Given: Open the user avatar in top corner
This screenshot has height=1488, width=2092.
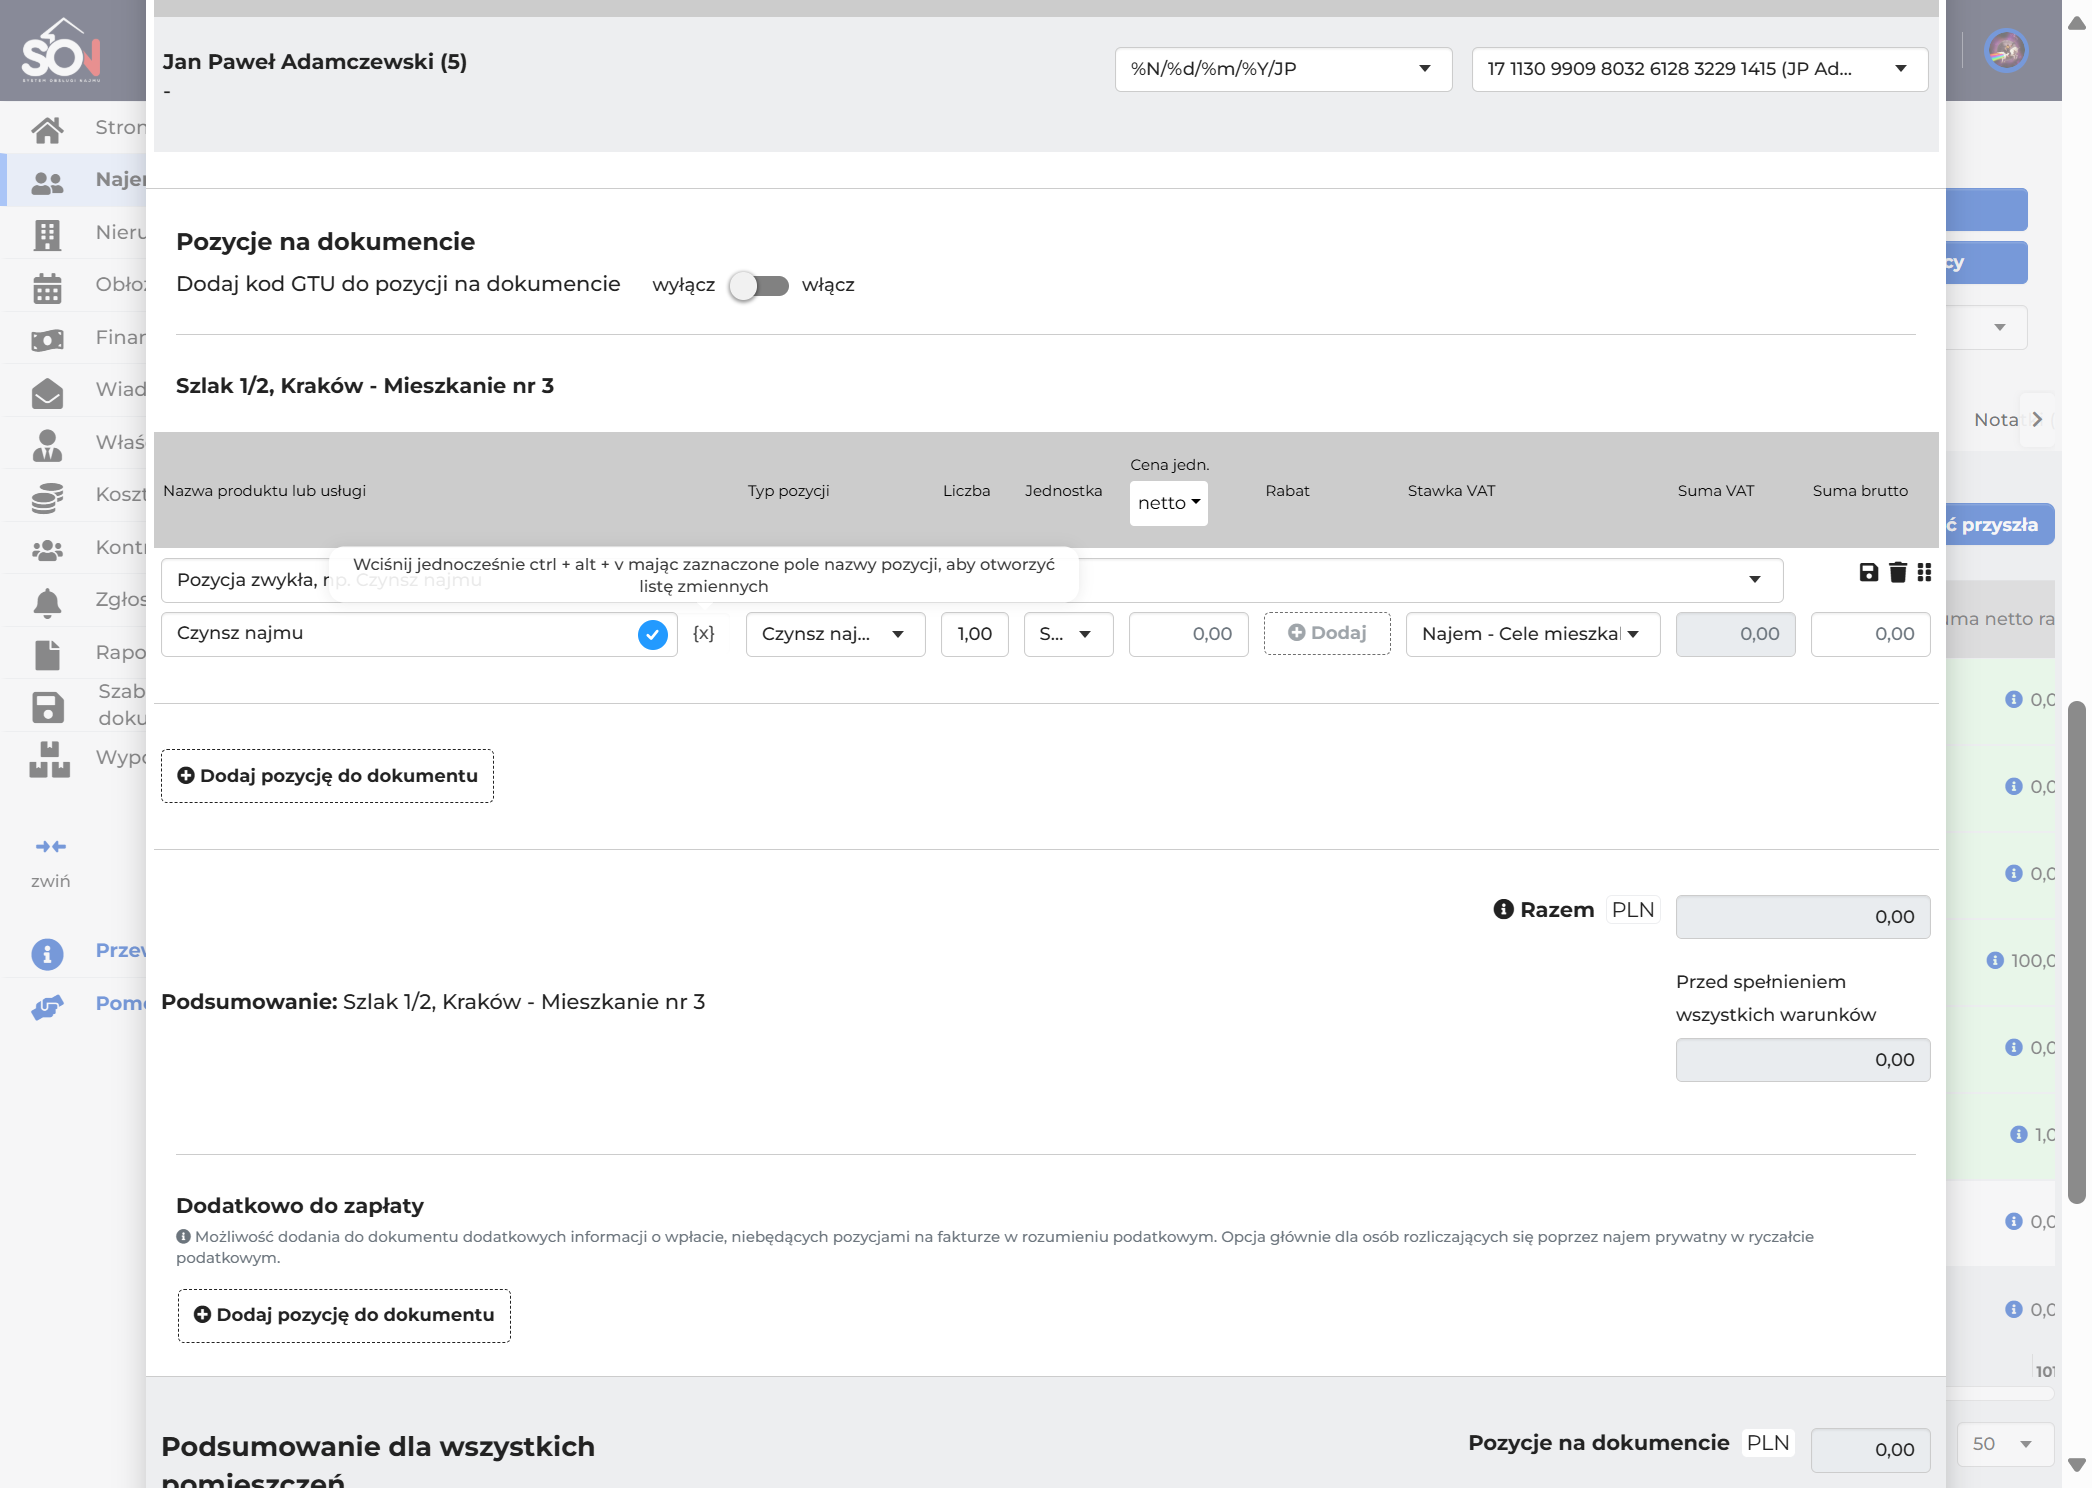Looking at the screenshot, I should pos(2006,50).
